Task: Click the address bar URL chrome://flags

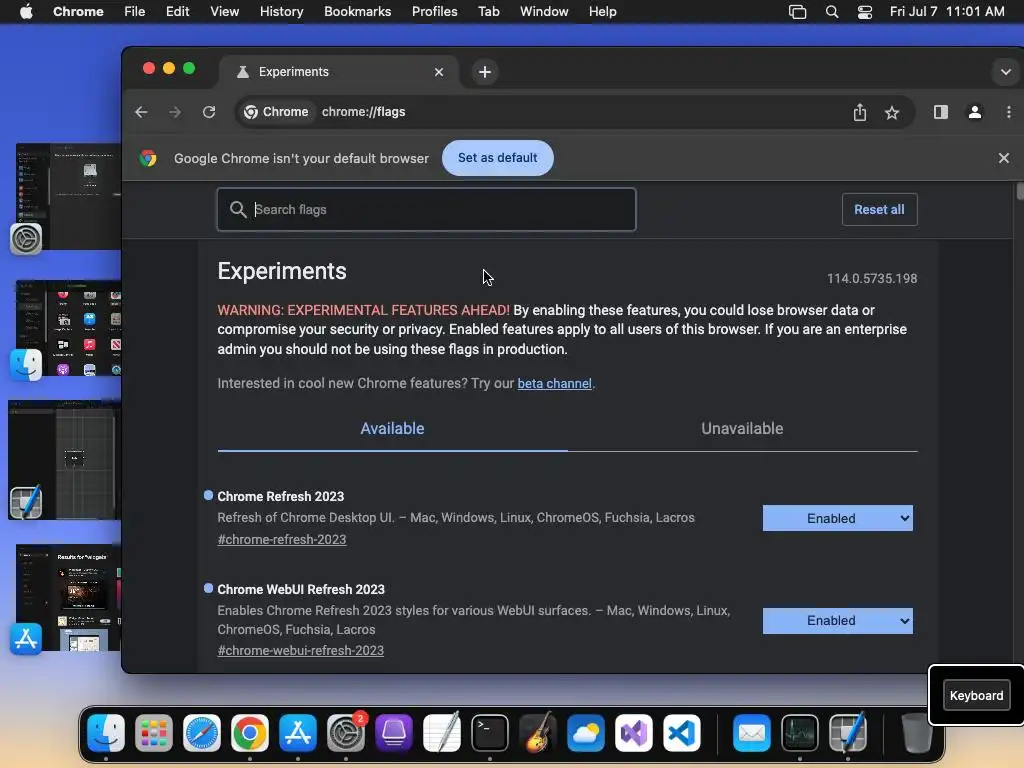Action: [x=363, y=112]
